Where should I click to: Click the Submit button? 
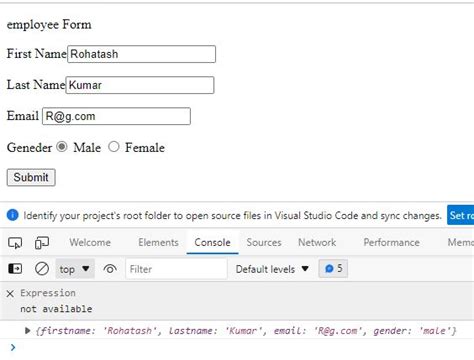point(31,177)
